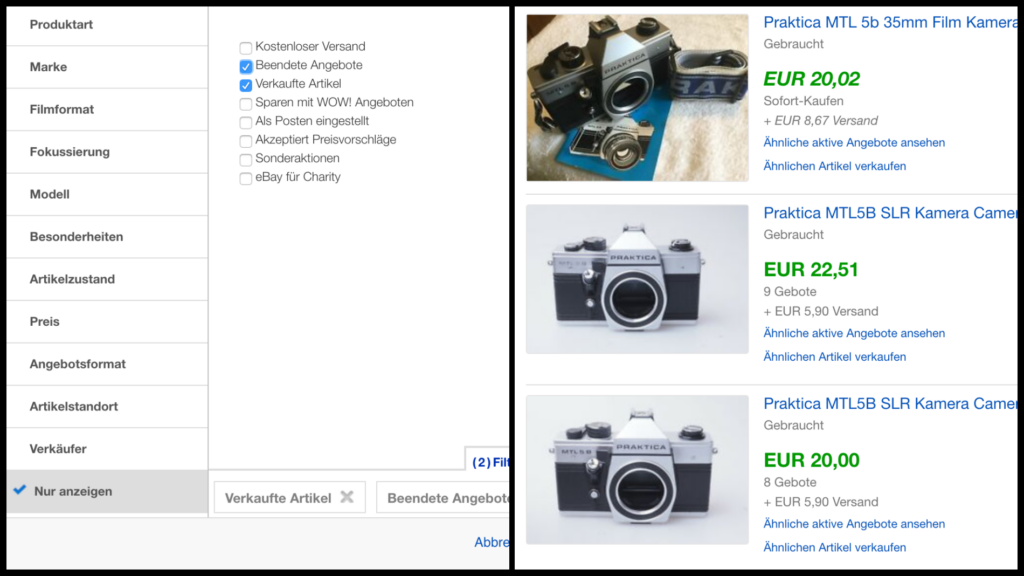Select Angebotsformat filter category

(107, 364)
